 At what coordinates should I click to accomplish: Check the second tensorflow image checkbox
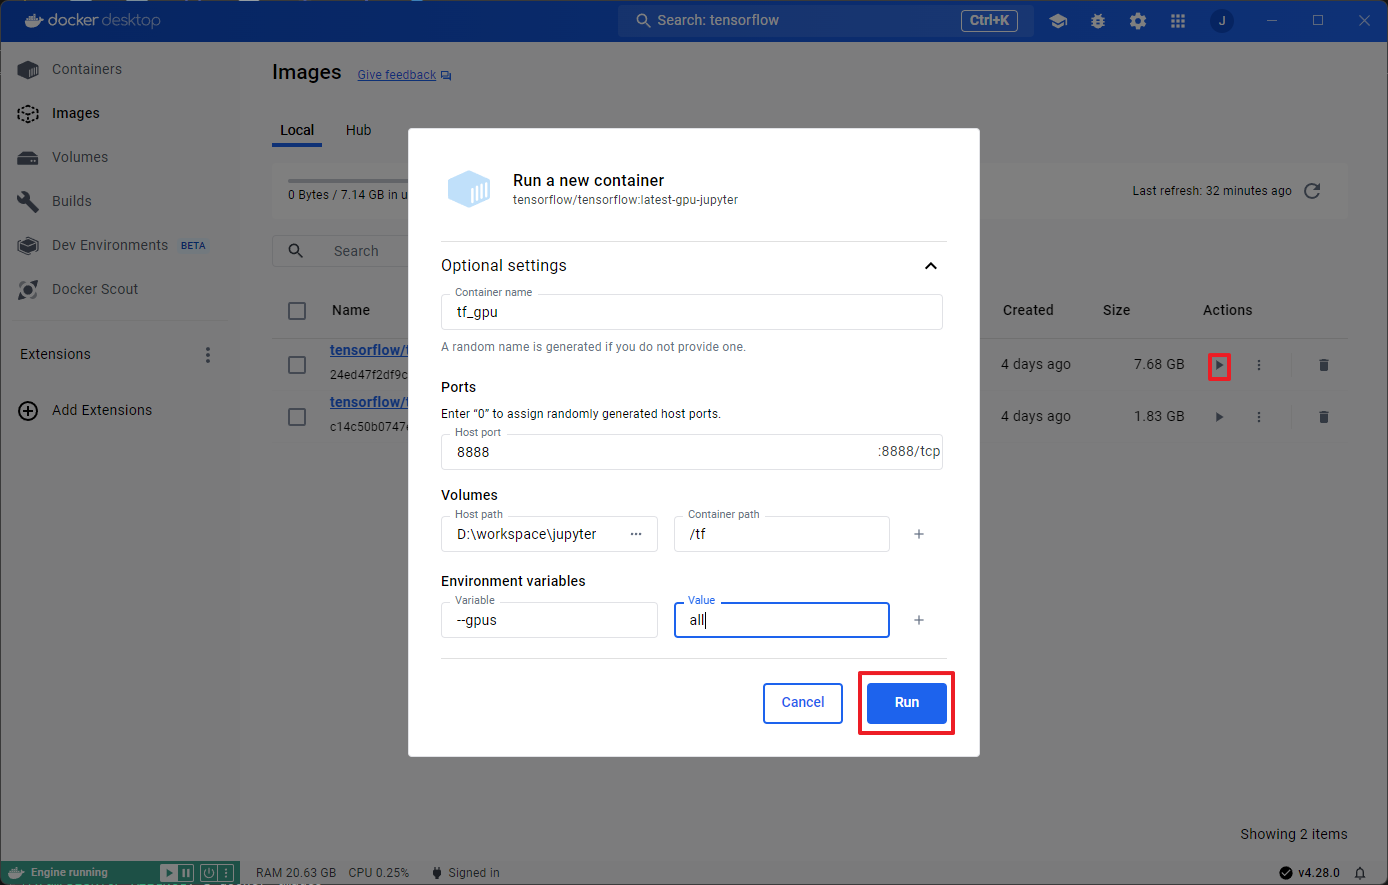[x=297, y=417]
